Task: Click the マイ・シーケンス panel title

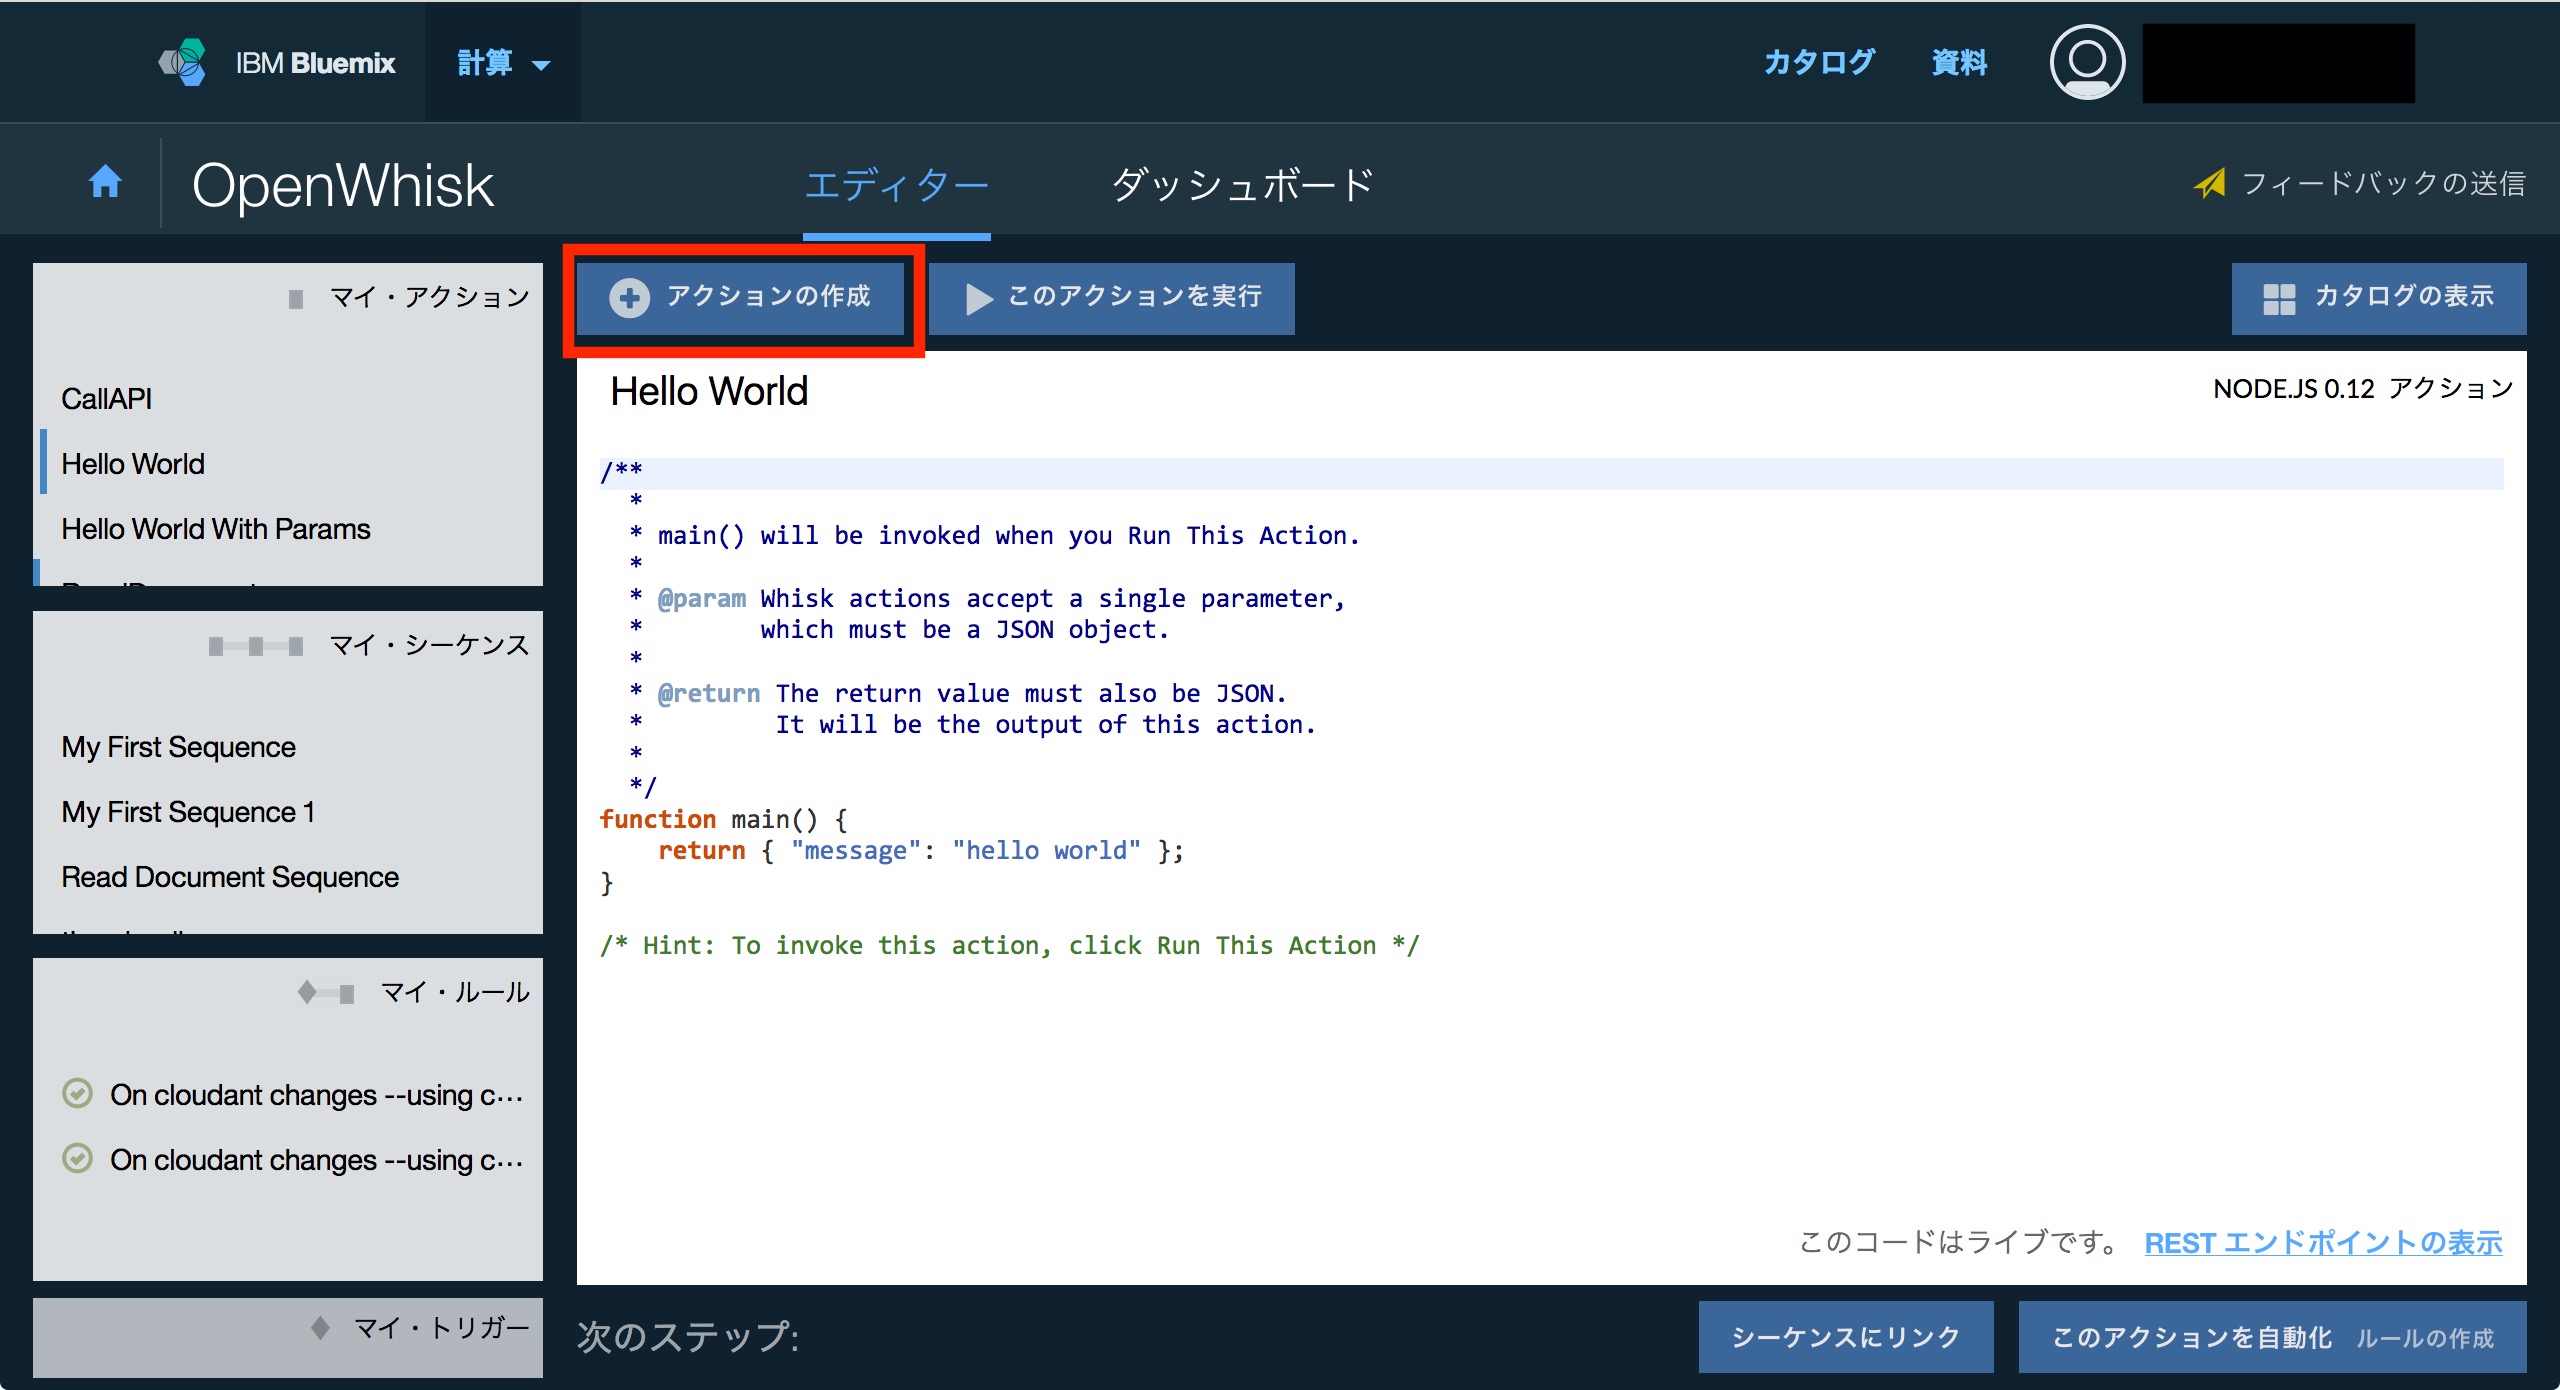Action: [429, 645]
